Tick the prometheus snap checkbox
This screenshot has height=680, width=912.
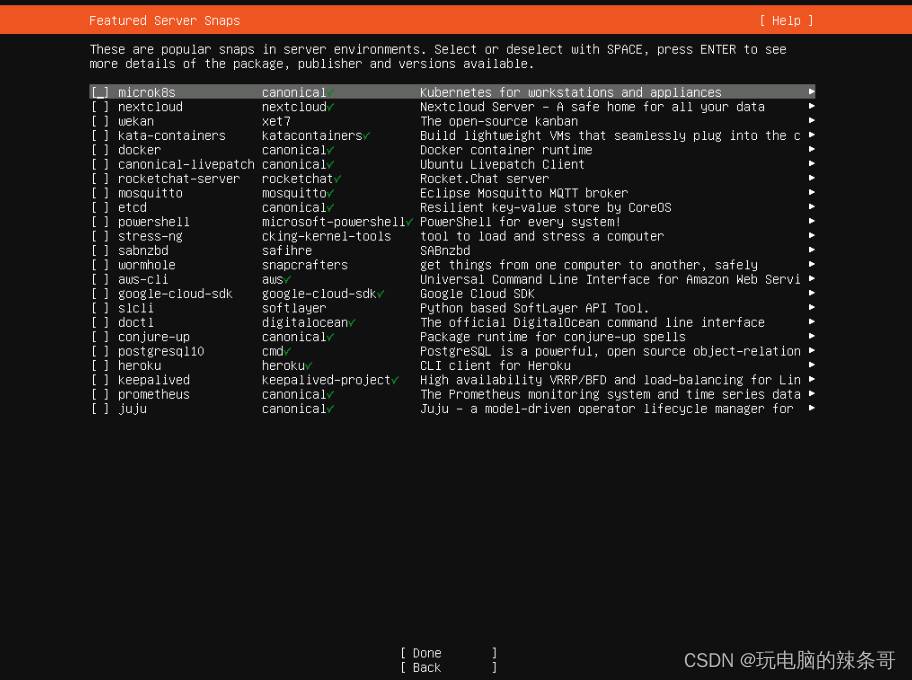tap(100, 395)
